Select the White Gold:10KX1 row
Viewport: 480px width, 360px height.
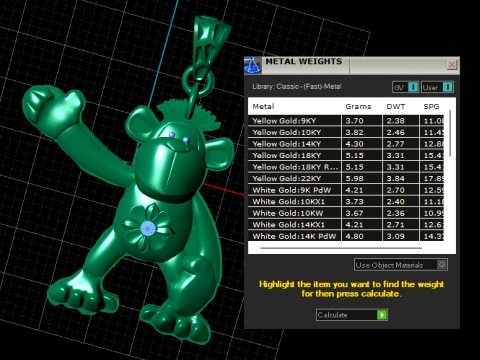(346, 201)
